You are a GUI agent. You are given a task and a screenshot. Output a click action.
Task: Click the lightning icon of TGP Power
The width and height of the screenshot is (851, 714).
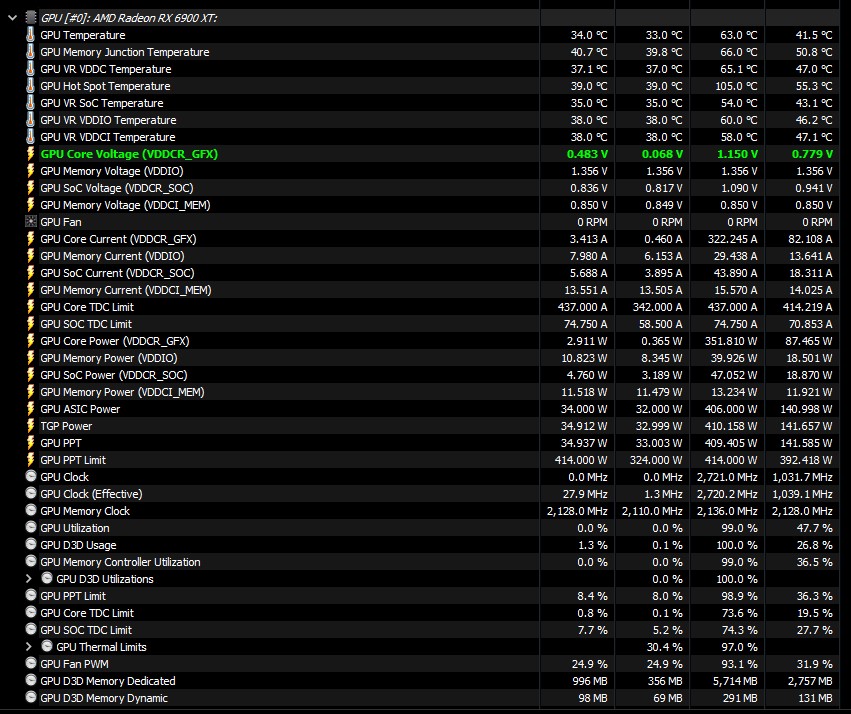[x=30, y=426]
